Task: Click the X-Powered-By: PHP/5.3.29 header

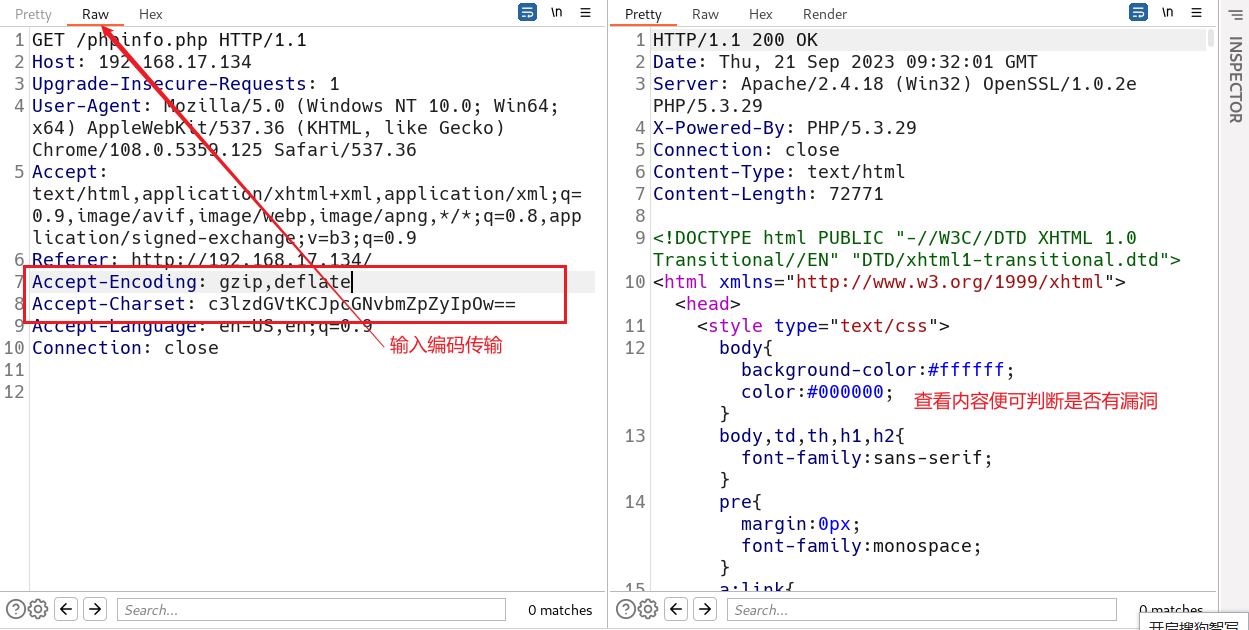Action: click(x=785, y=128)
